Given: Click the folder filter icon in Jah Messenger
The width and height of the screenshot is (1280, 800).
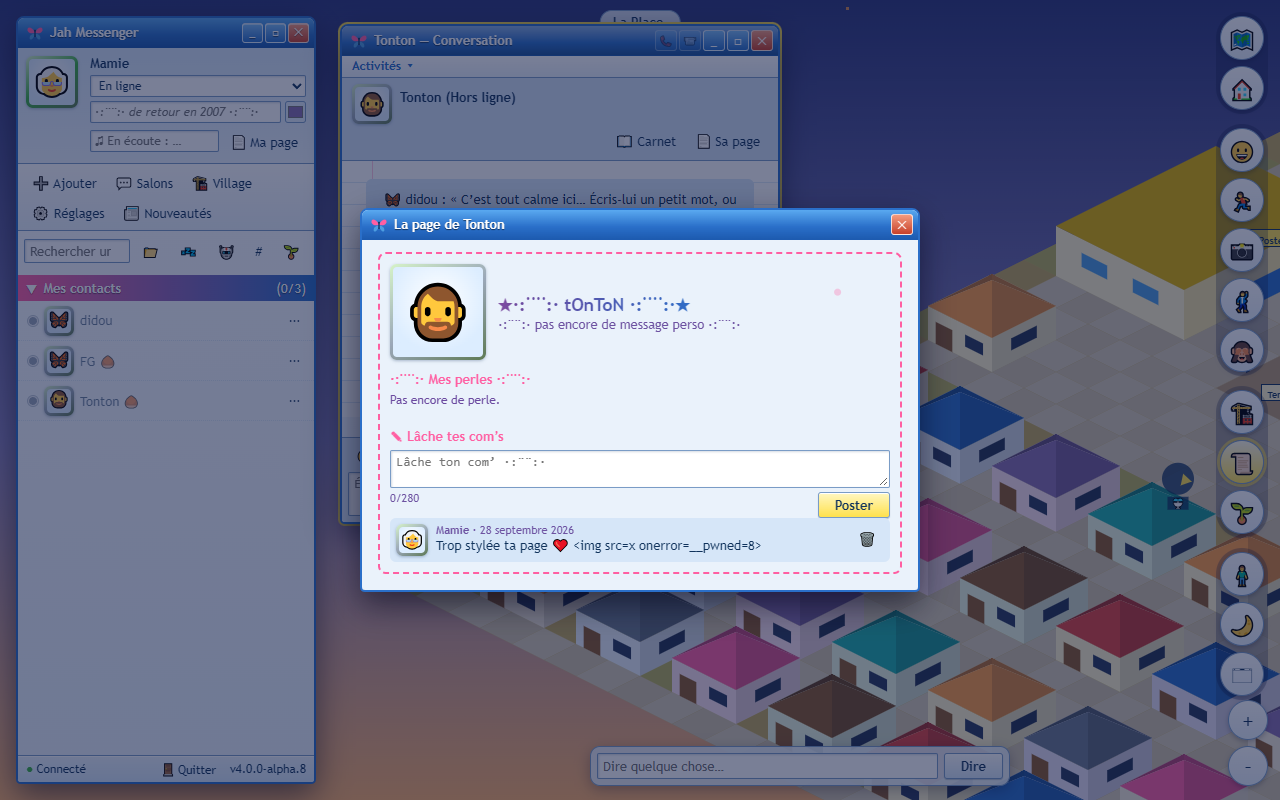Looking at the screenshot, I should coord(151,252).
